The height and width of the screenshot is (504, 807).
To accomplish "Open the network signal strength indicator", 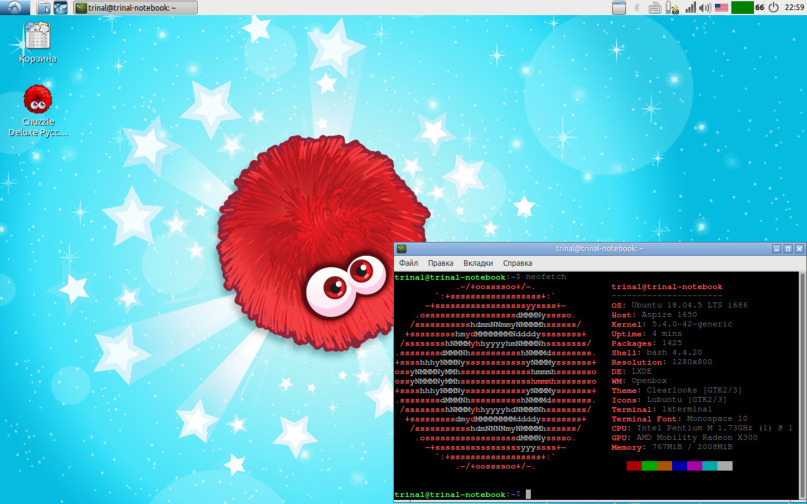I will (690, 7).
